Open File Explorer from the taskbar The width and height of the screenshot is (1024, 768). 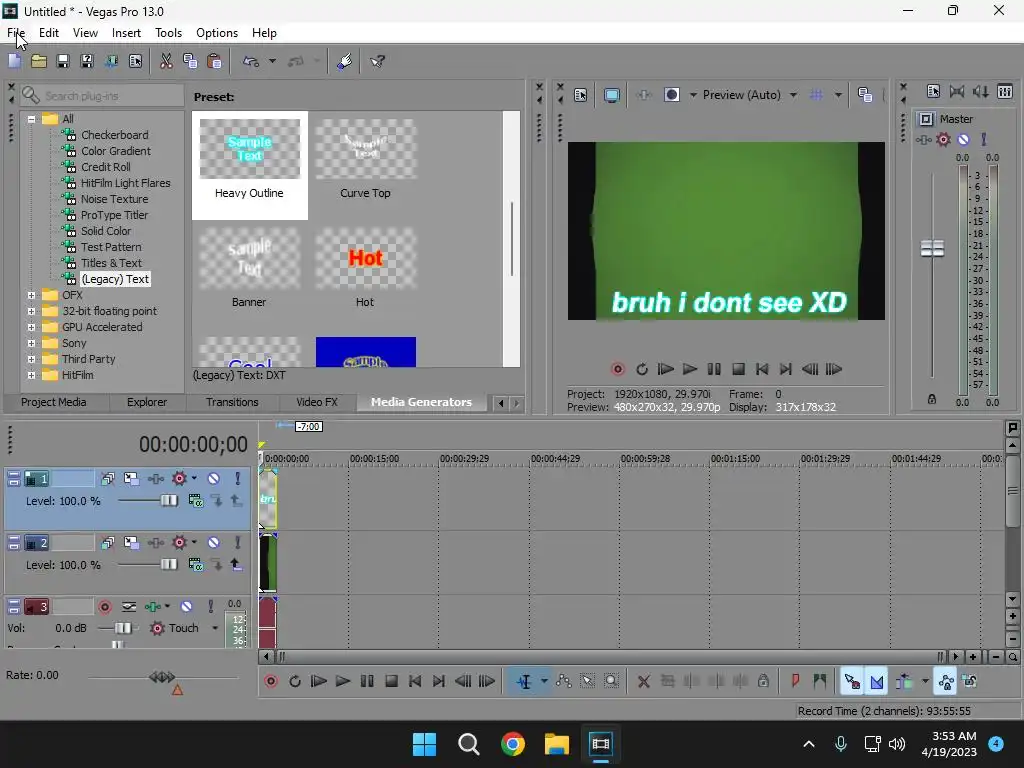[x=557, y=744]
